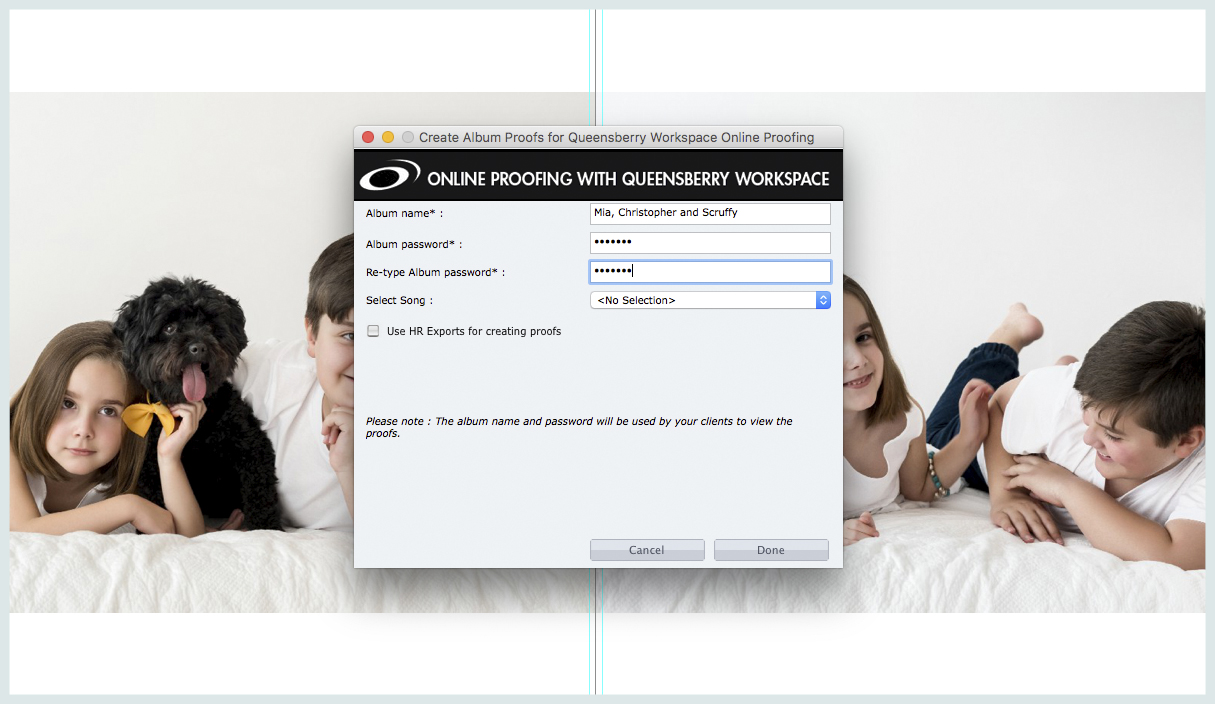Screen dimensions: 1215x704
Task: Click the Re-type Album password field
Action: [710, 272]
